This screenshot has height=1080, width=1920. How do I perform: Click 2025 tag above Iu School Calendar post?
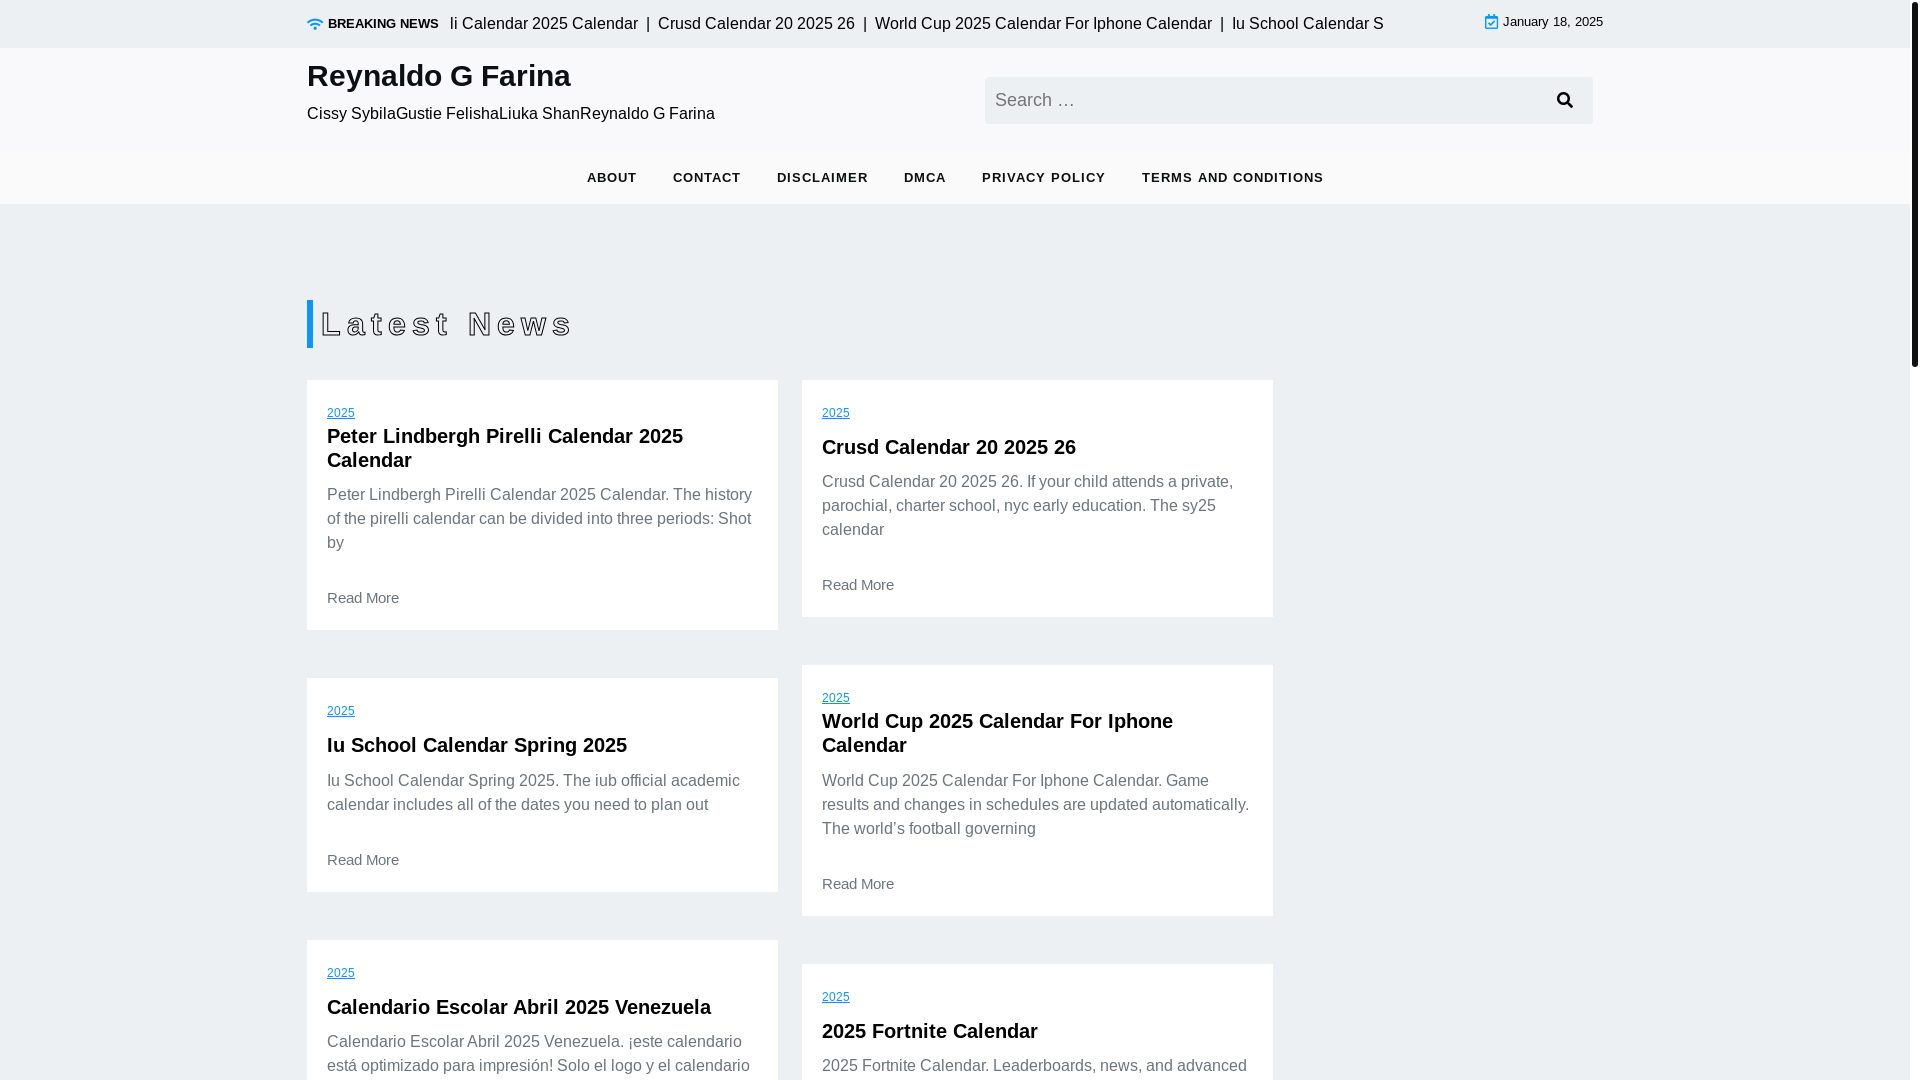[340, 711]
